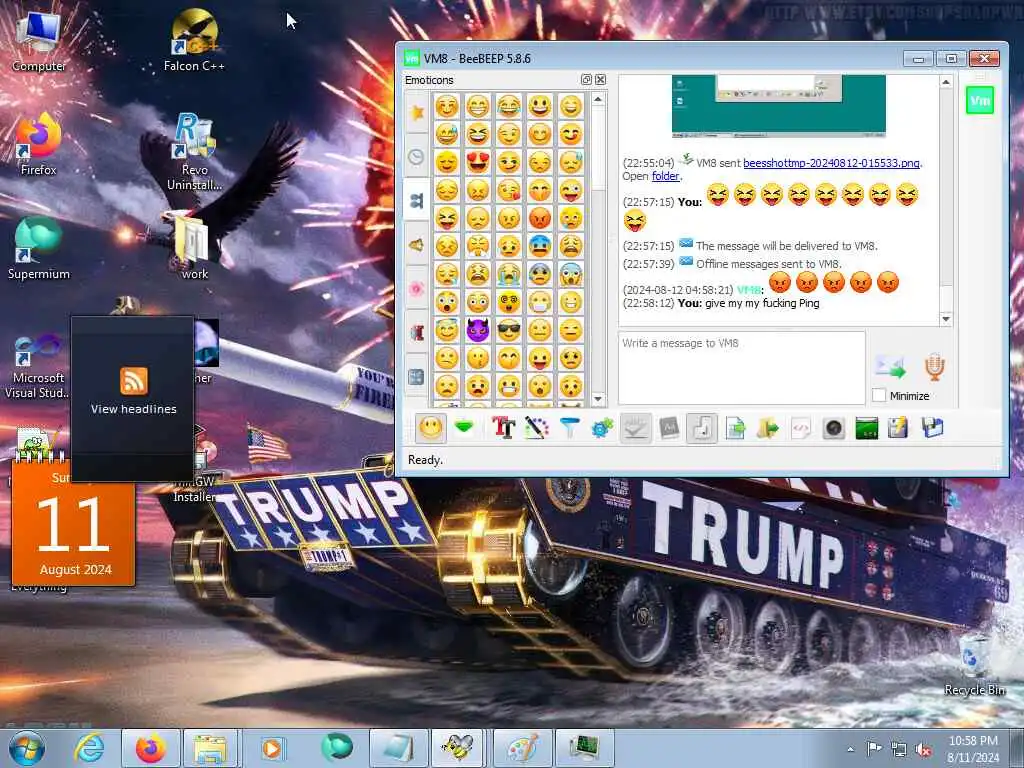Viewport: 1024px width, 768px height.
Task: Switch to the recent clock emoticon tab
Action: (417, 157)
